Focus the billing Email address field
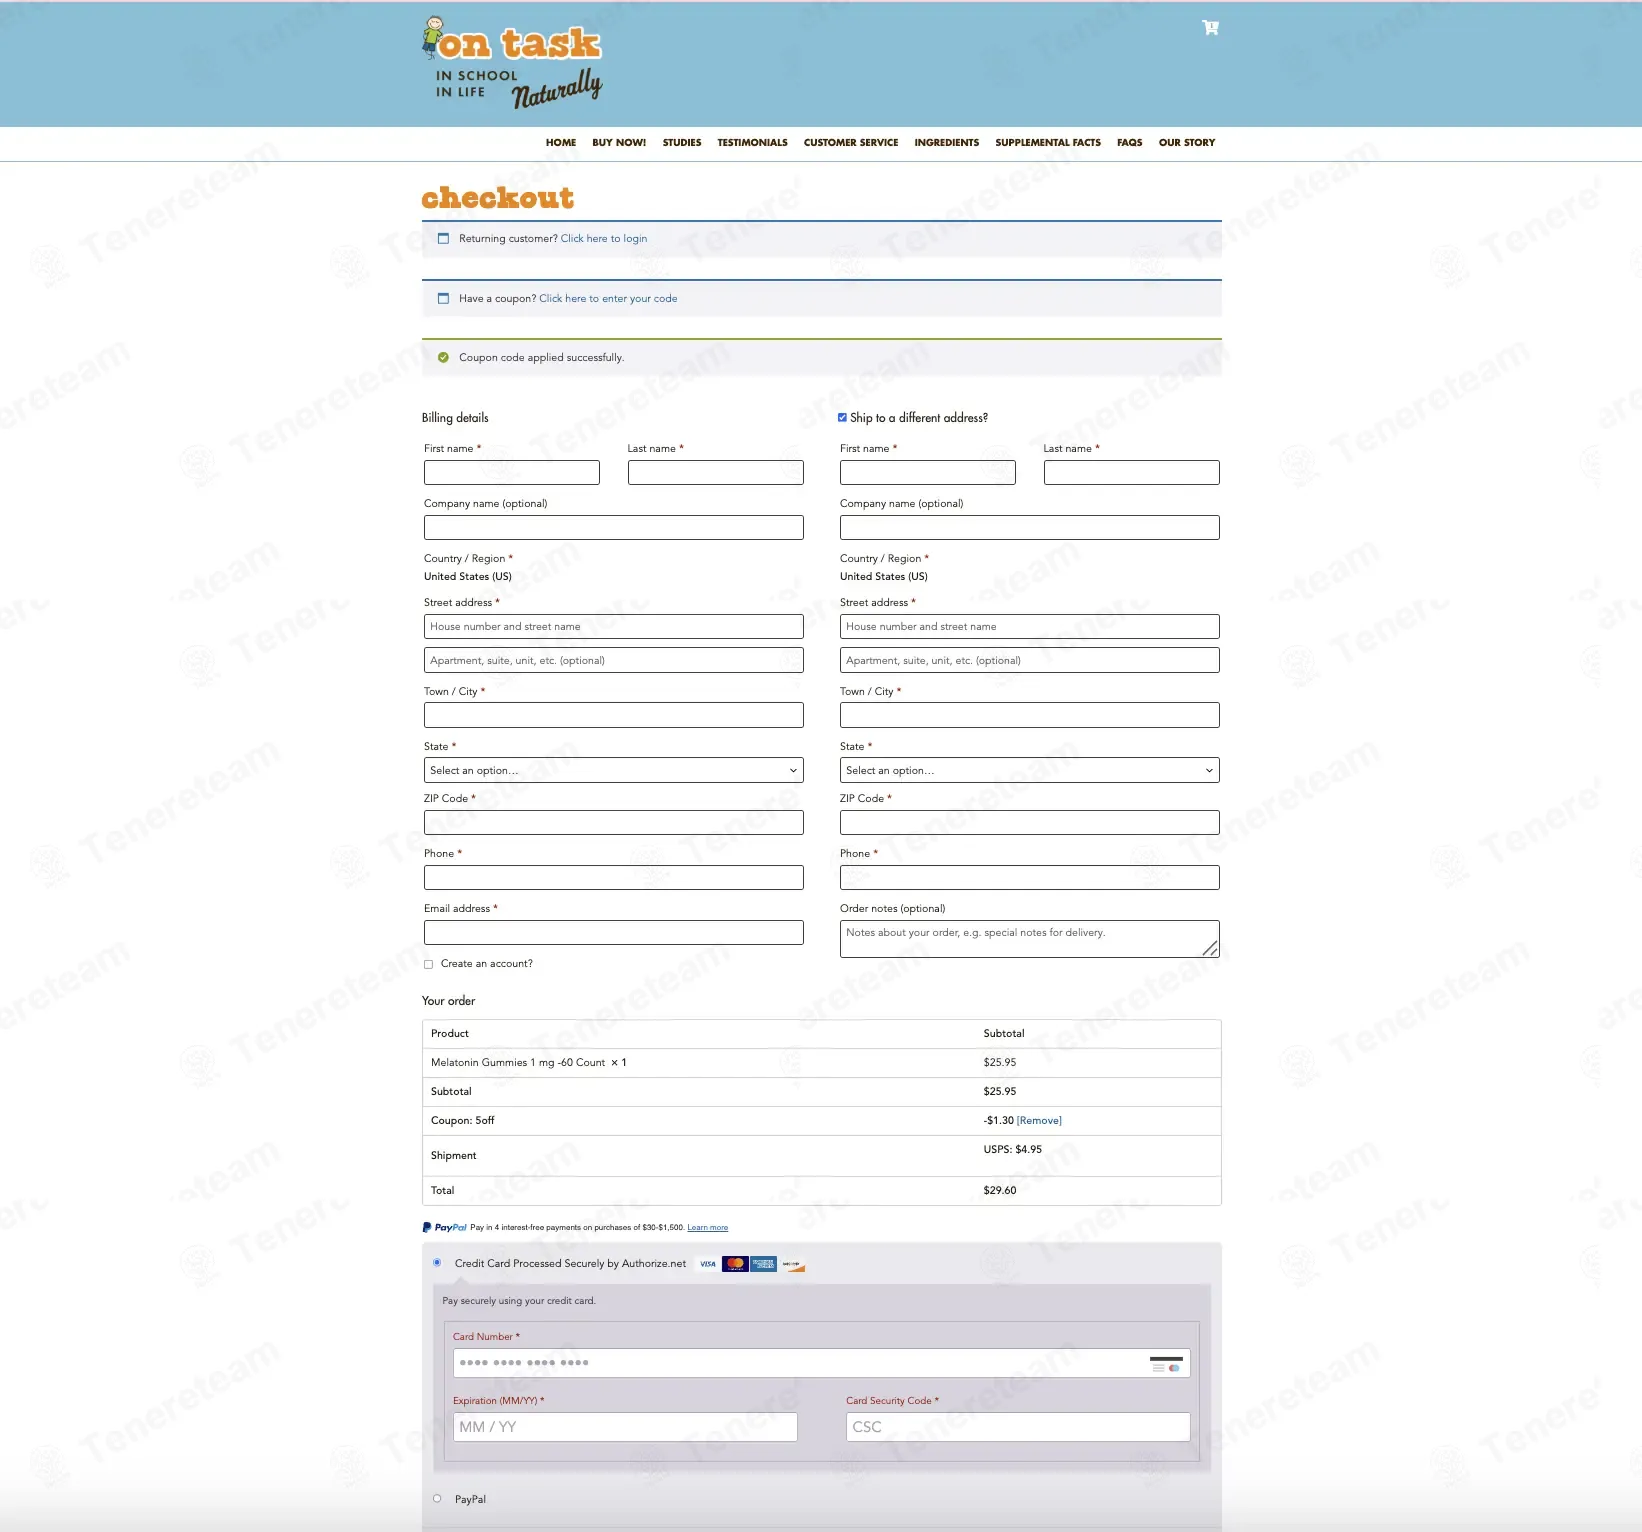The height and width of the screenshot is (1532, 1642). pos(614,932)
